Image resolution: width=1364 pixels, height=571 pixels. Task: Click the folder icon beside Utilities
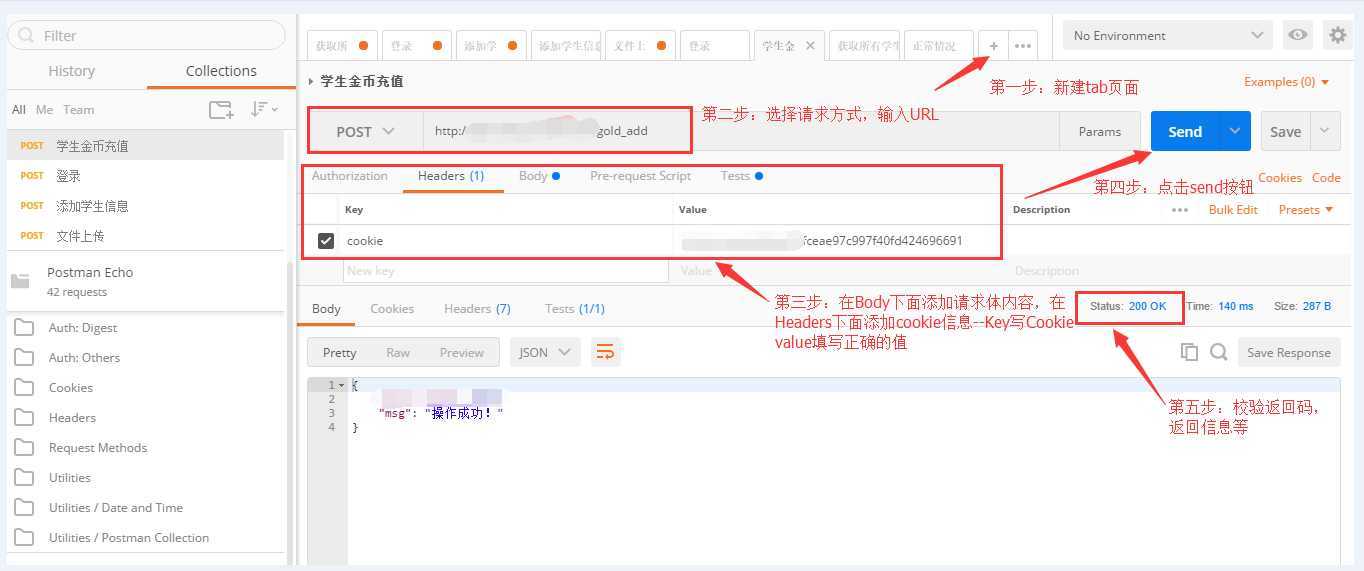click(x=24, y=478)
